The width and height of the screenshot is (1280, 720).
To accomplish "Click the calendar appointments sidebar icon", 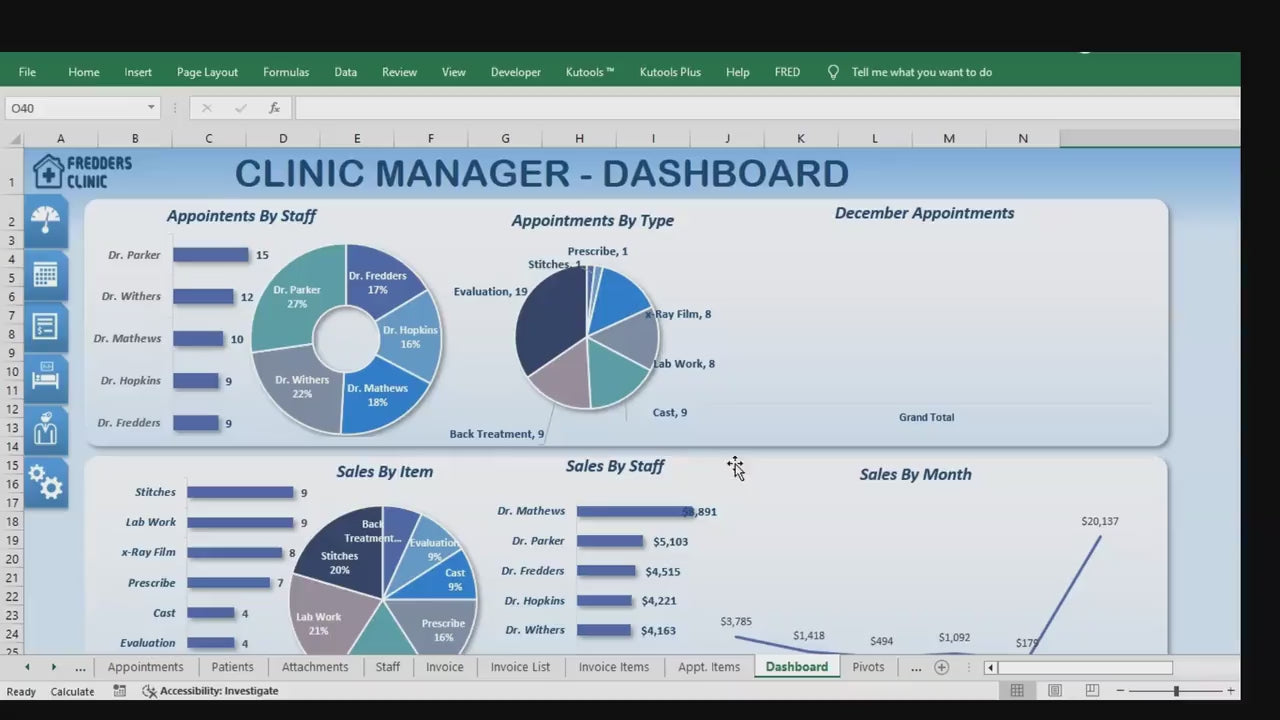I will [x=46, y=275].
